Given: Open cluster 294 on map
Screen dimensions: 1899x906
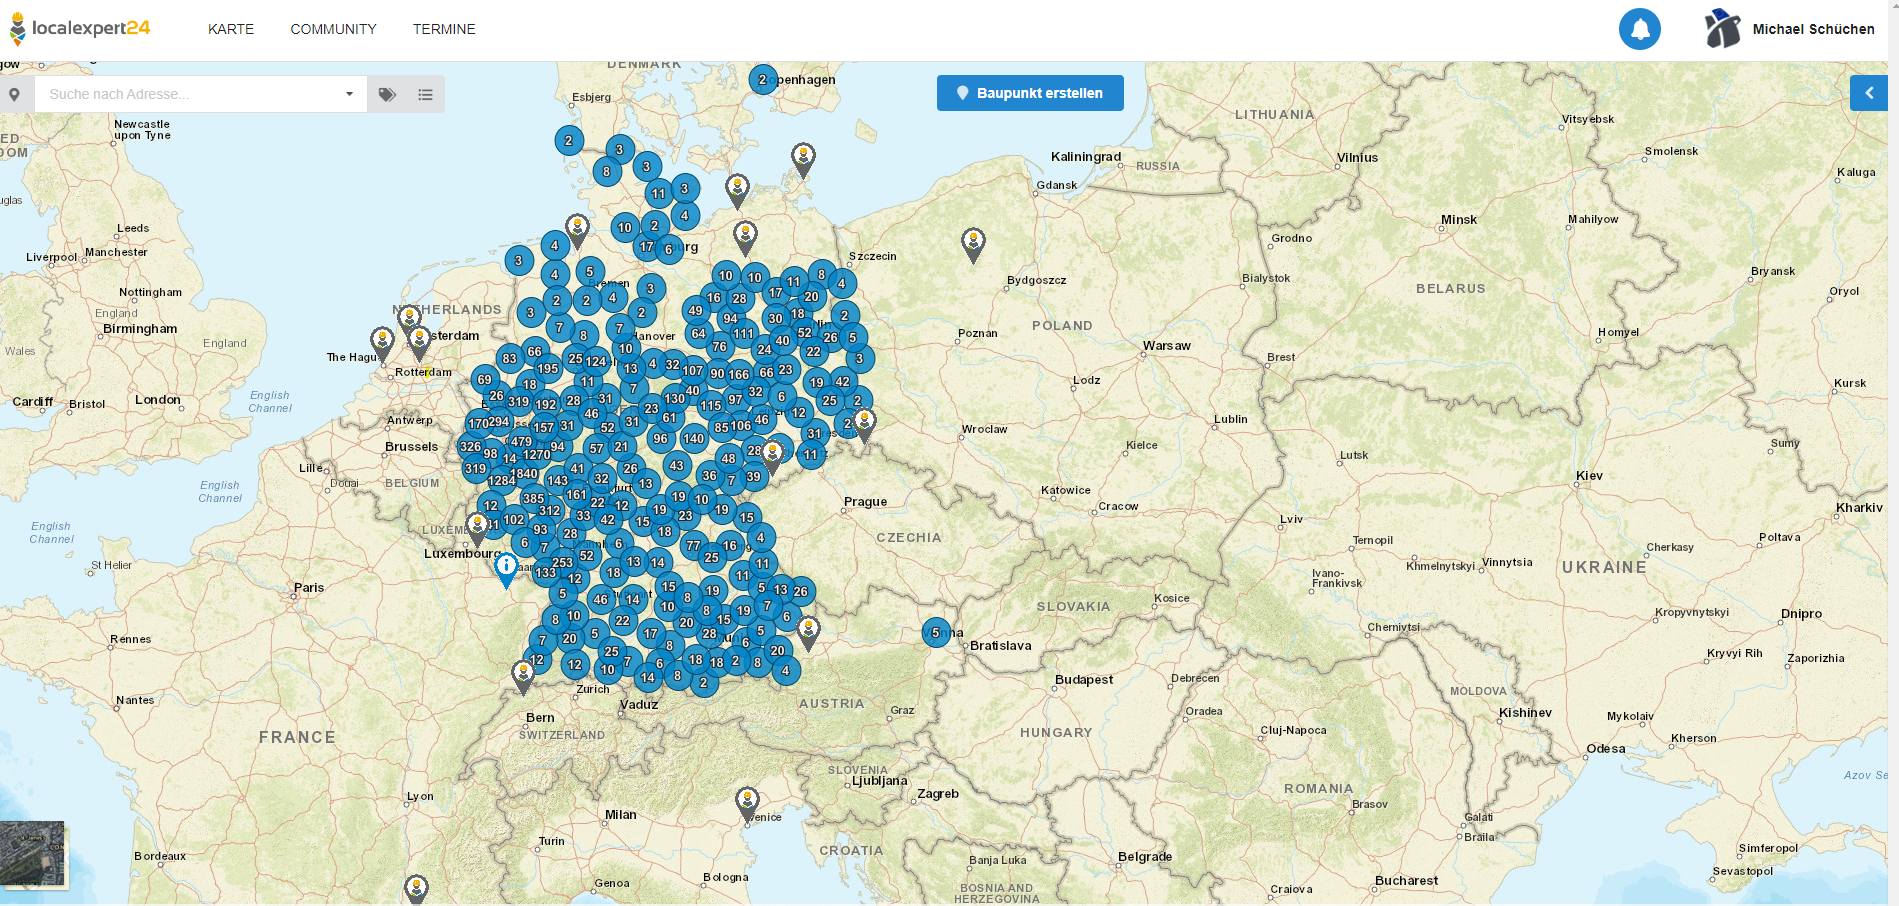Looking at the screenshot, I should [498, 422].
